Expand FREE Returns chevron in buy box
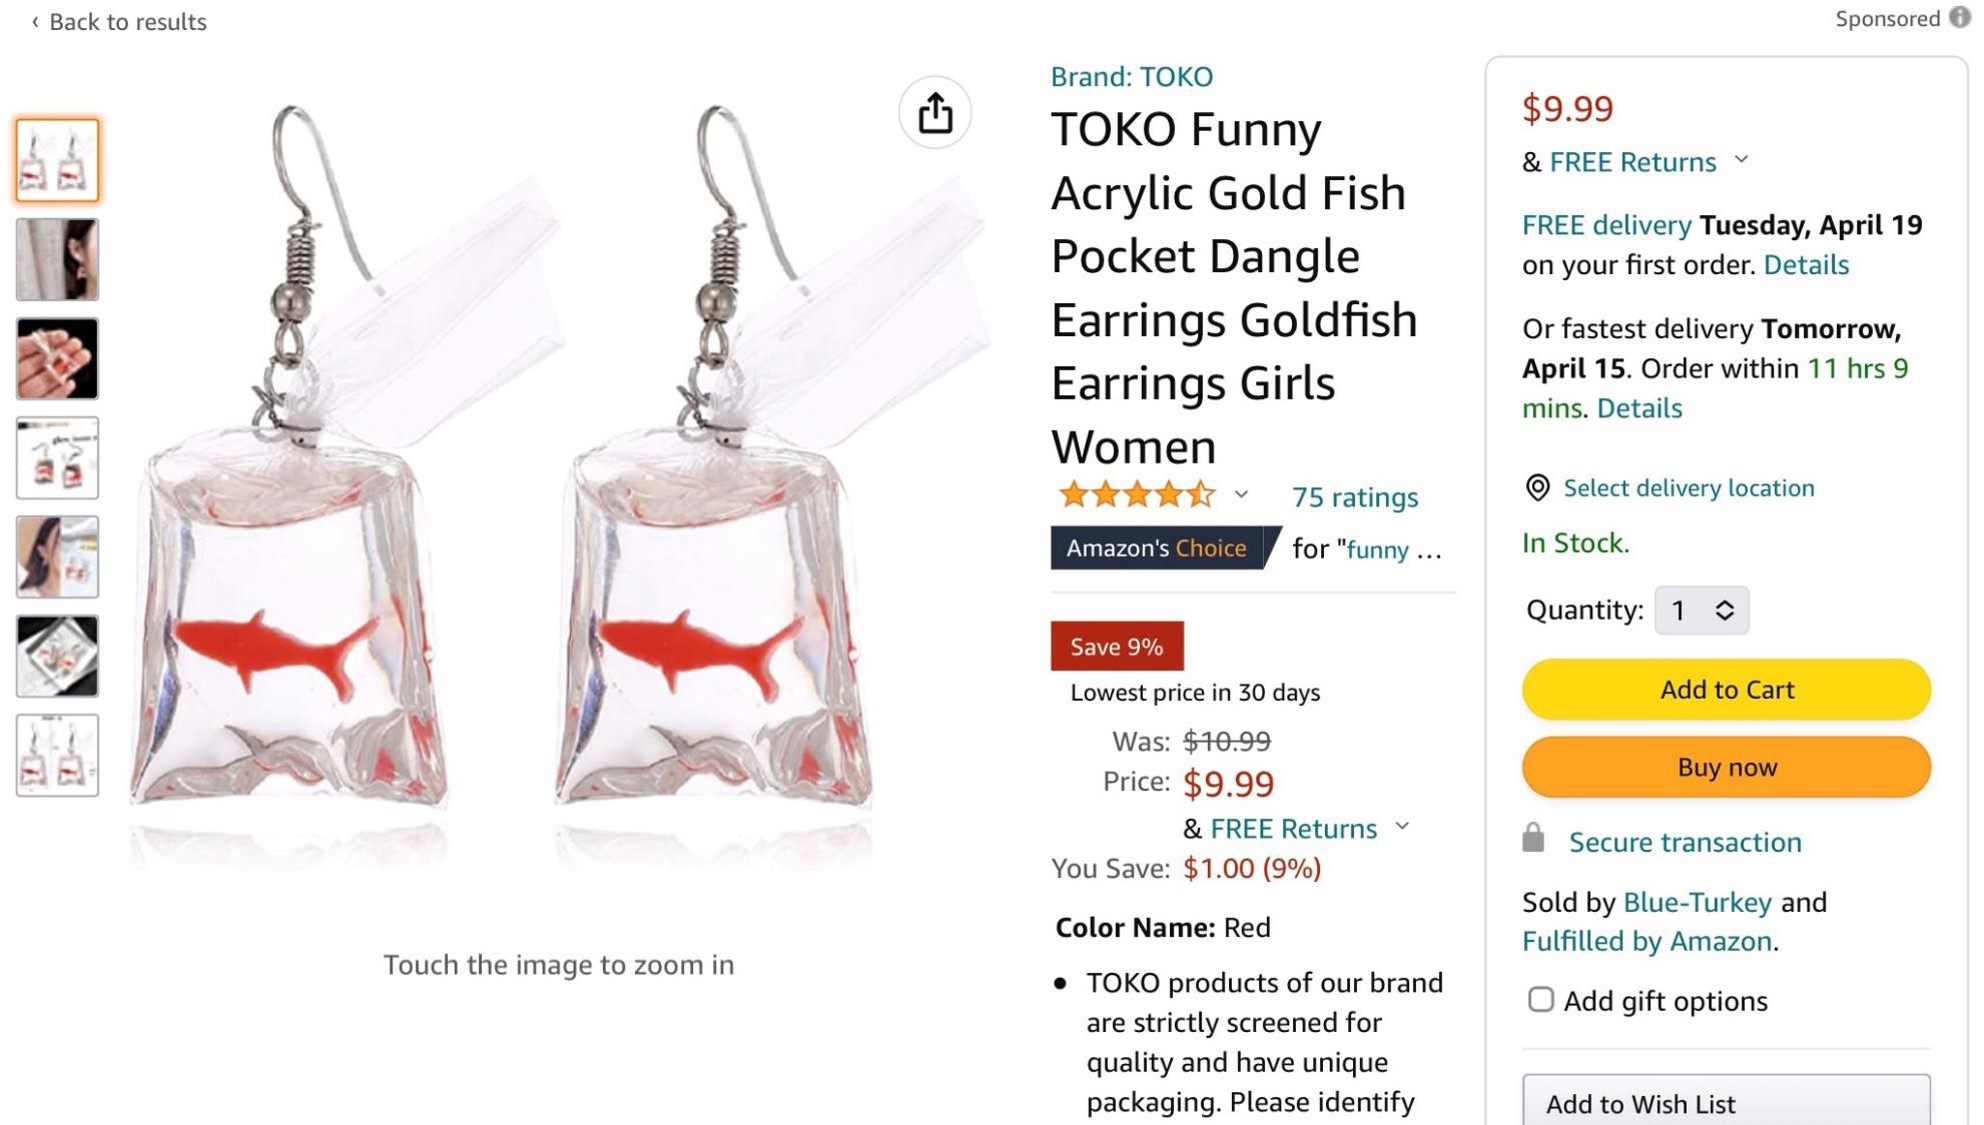The width and height of the screenshot is (1984, 1125). pyautogui.click(x=1741, y=160)
